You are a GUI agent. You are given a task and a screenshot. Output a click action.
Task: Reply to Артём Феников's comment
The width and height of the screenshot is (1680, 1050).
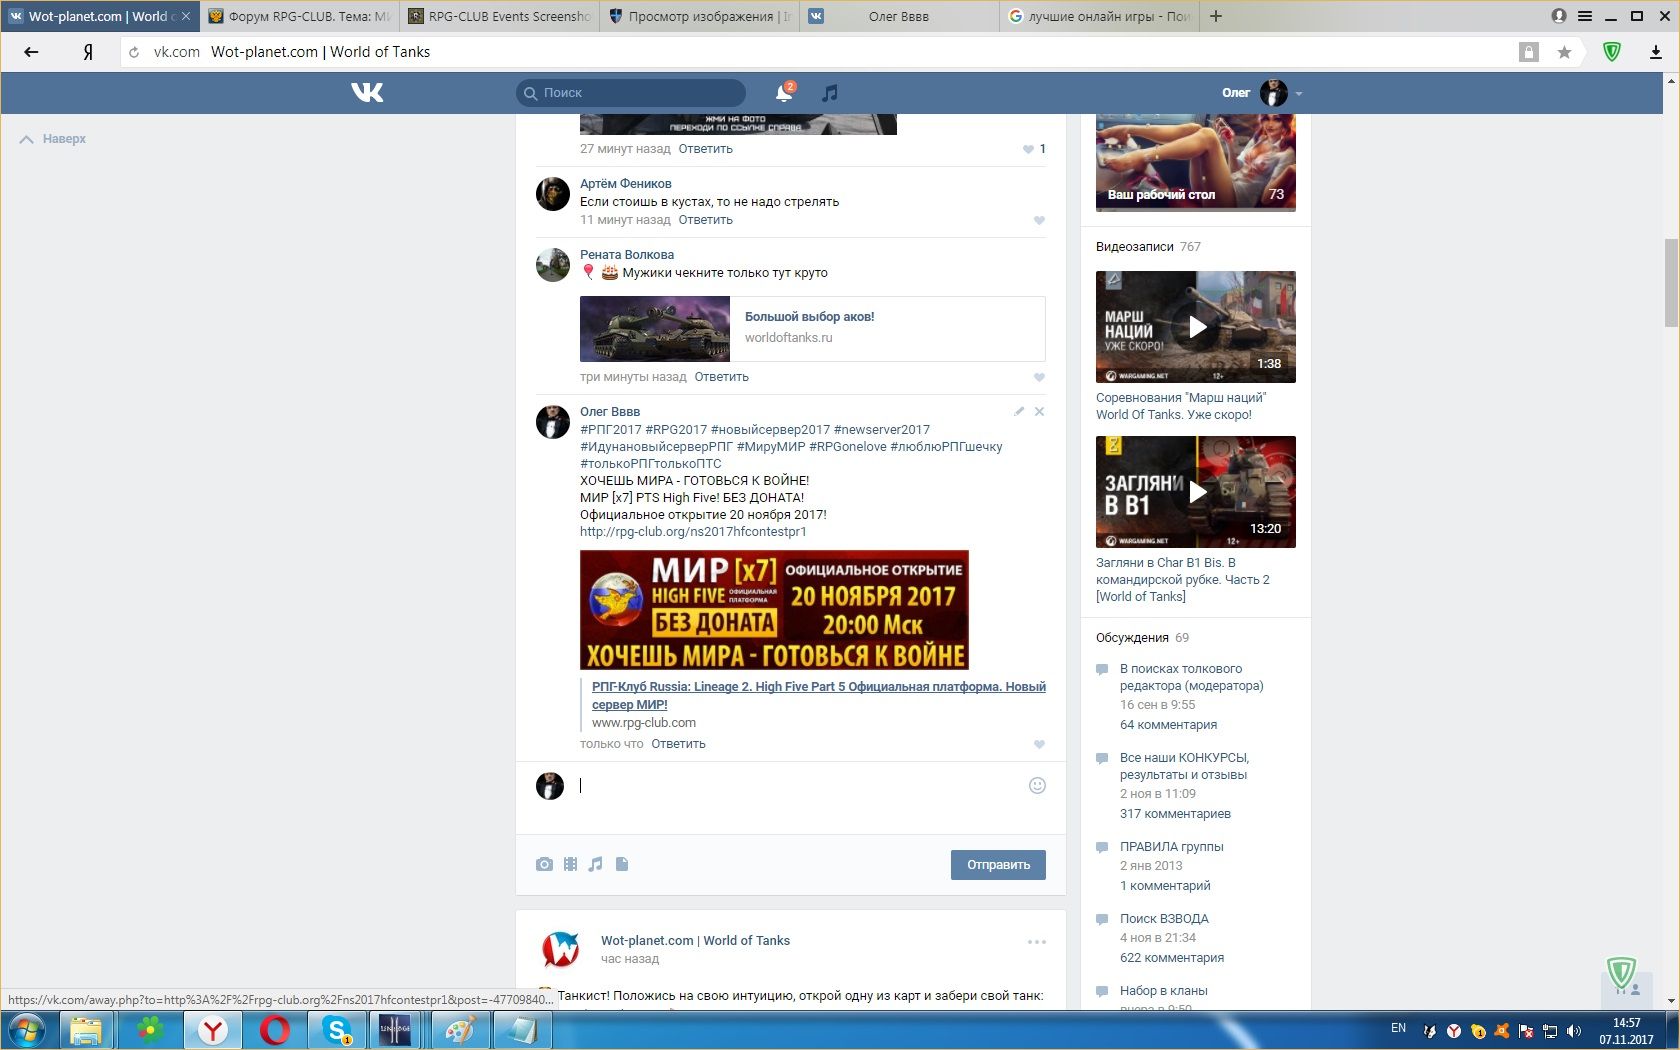click(705, 220)
